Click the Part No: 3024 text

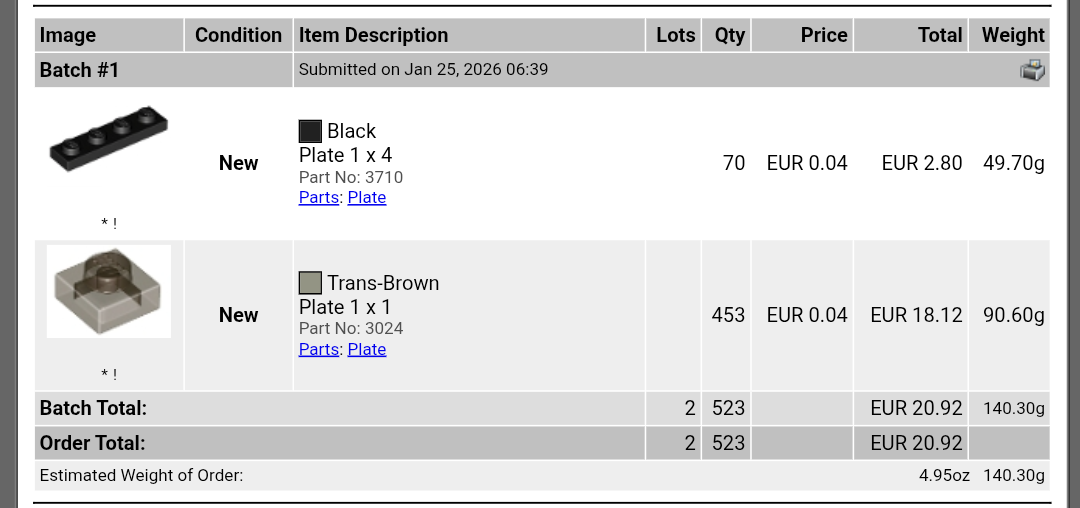coord(351,328)
